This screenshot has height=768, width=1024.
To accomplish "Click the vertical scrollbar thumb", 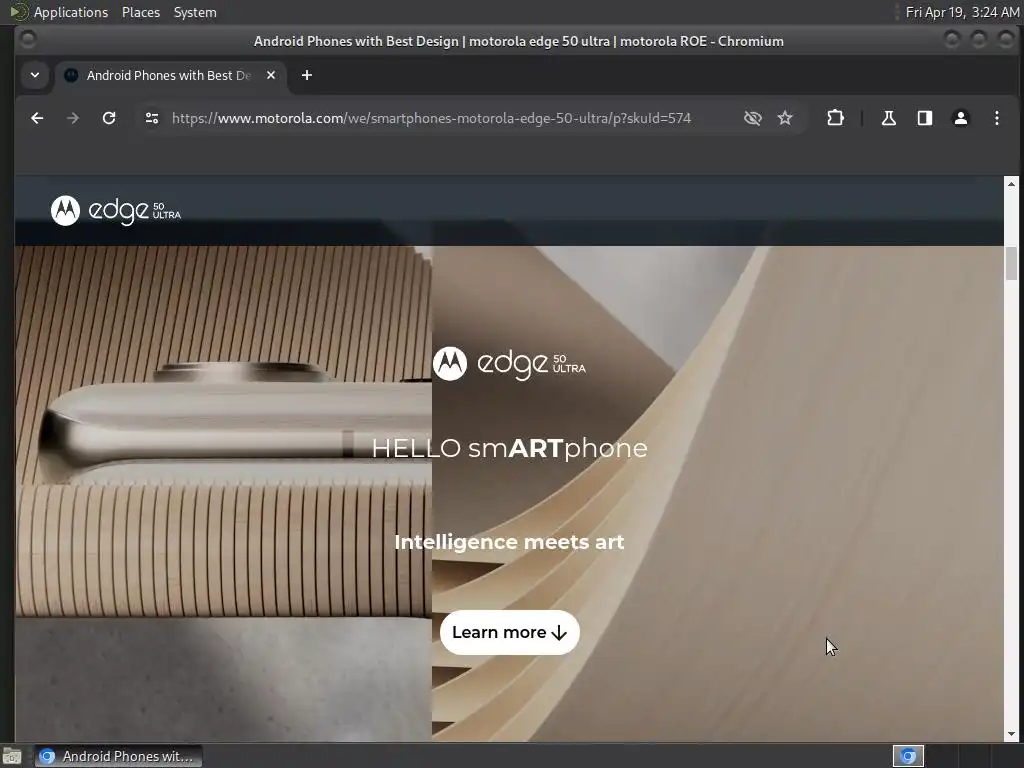I will pos(1012,264).
